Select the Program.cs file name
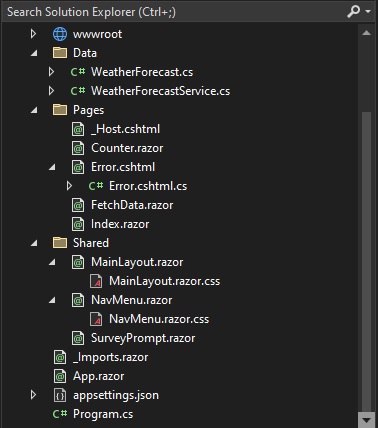This screenshot has height=428, width=378. (x=103, y=414)
